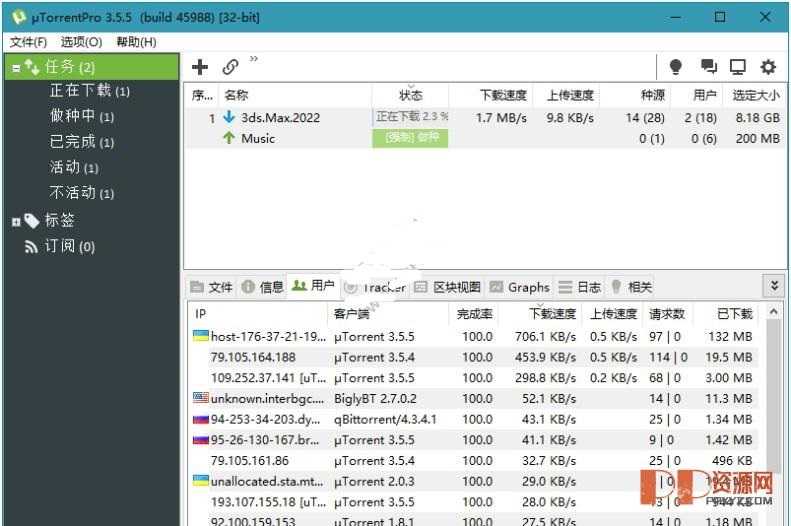791x526 pixels.
Task: Open 帮助(H) menu
Action: 136,42
